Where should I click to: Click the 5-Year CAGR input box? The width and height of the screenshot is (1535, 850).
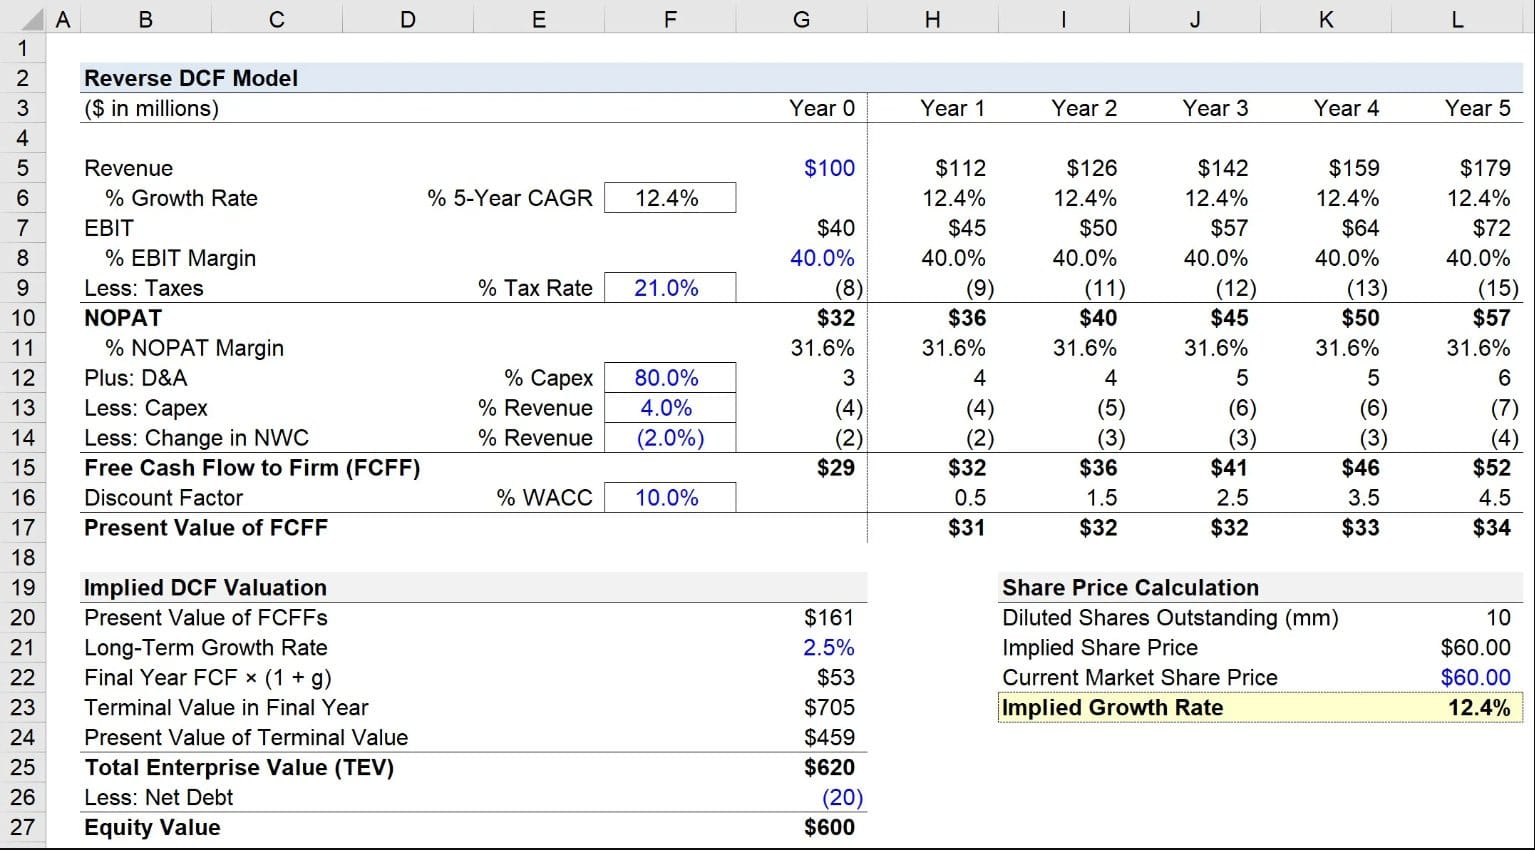[669, 198]
